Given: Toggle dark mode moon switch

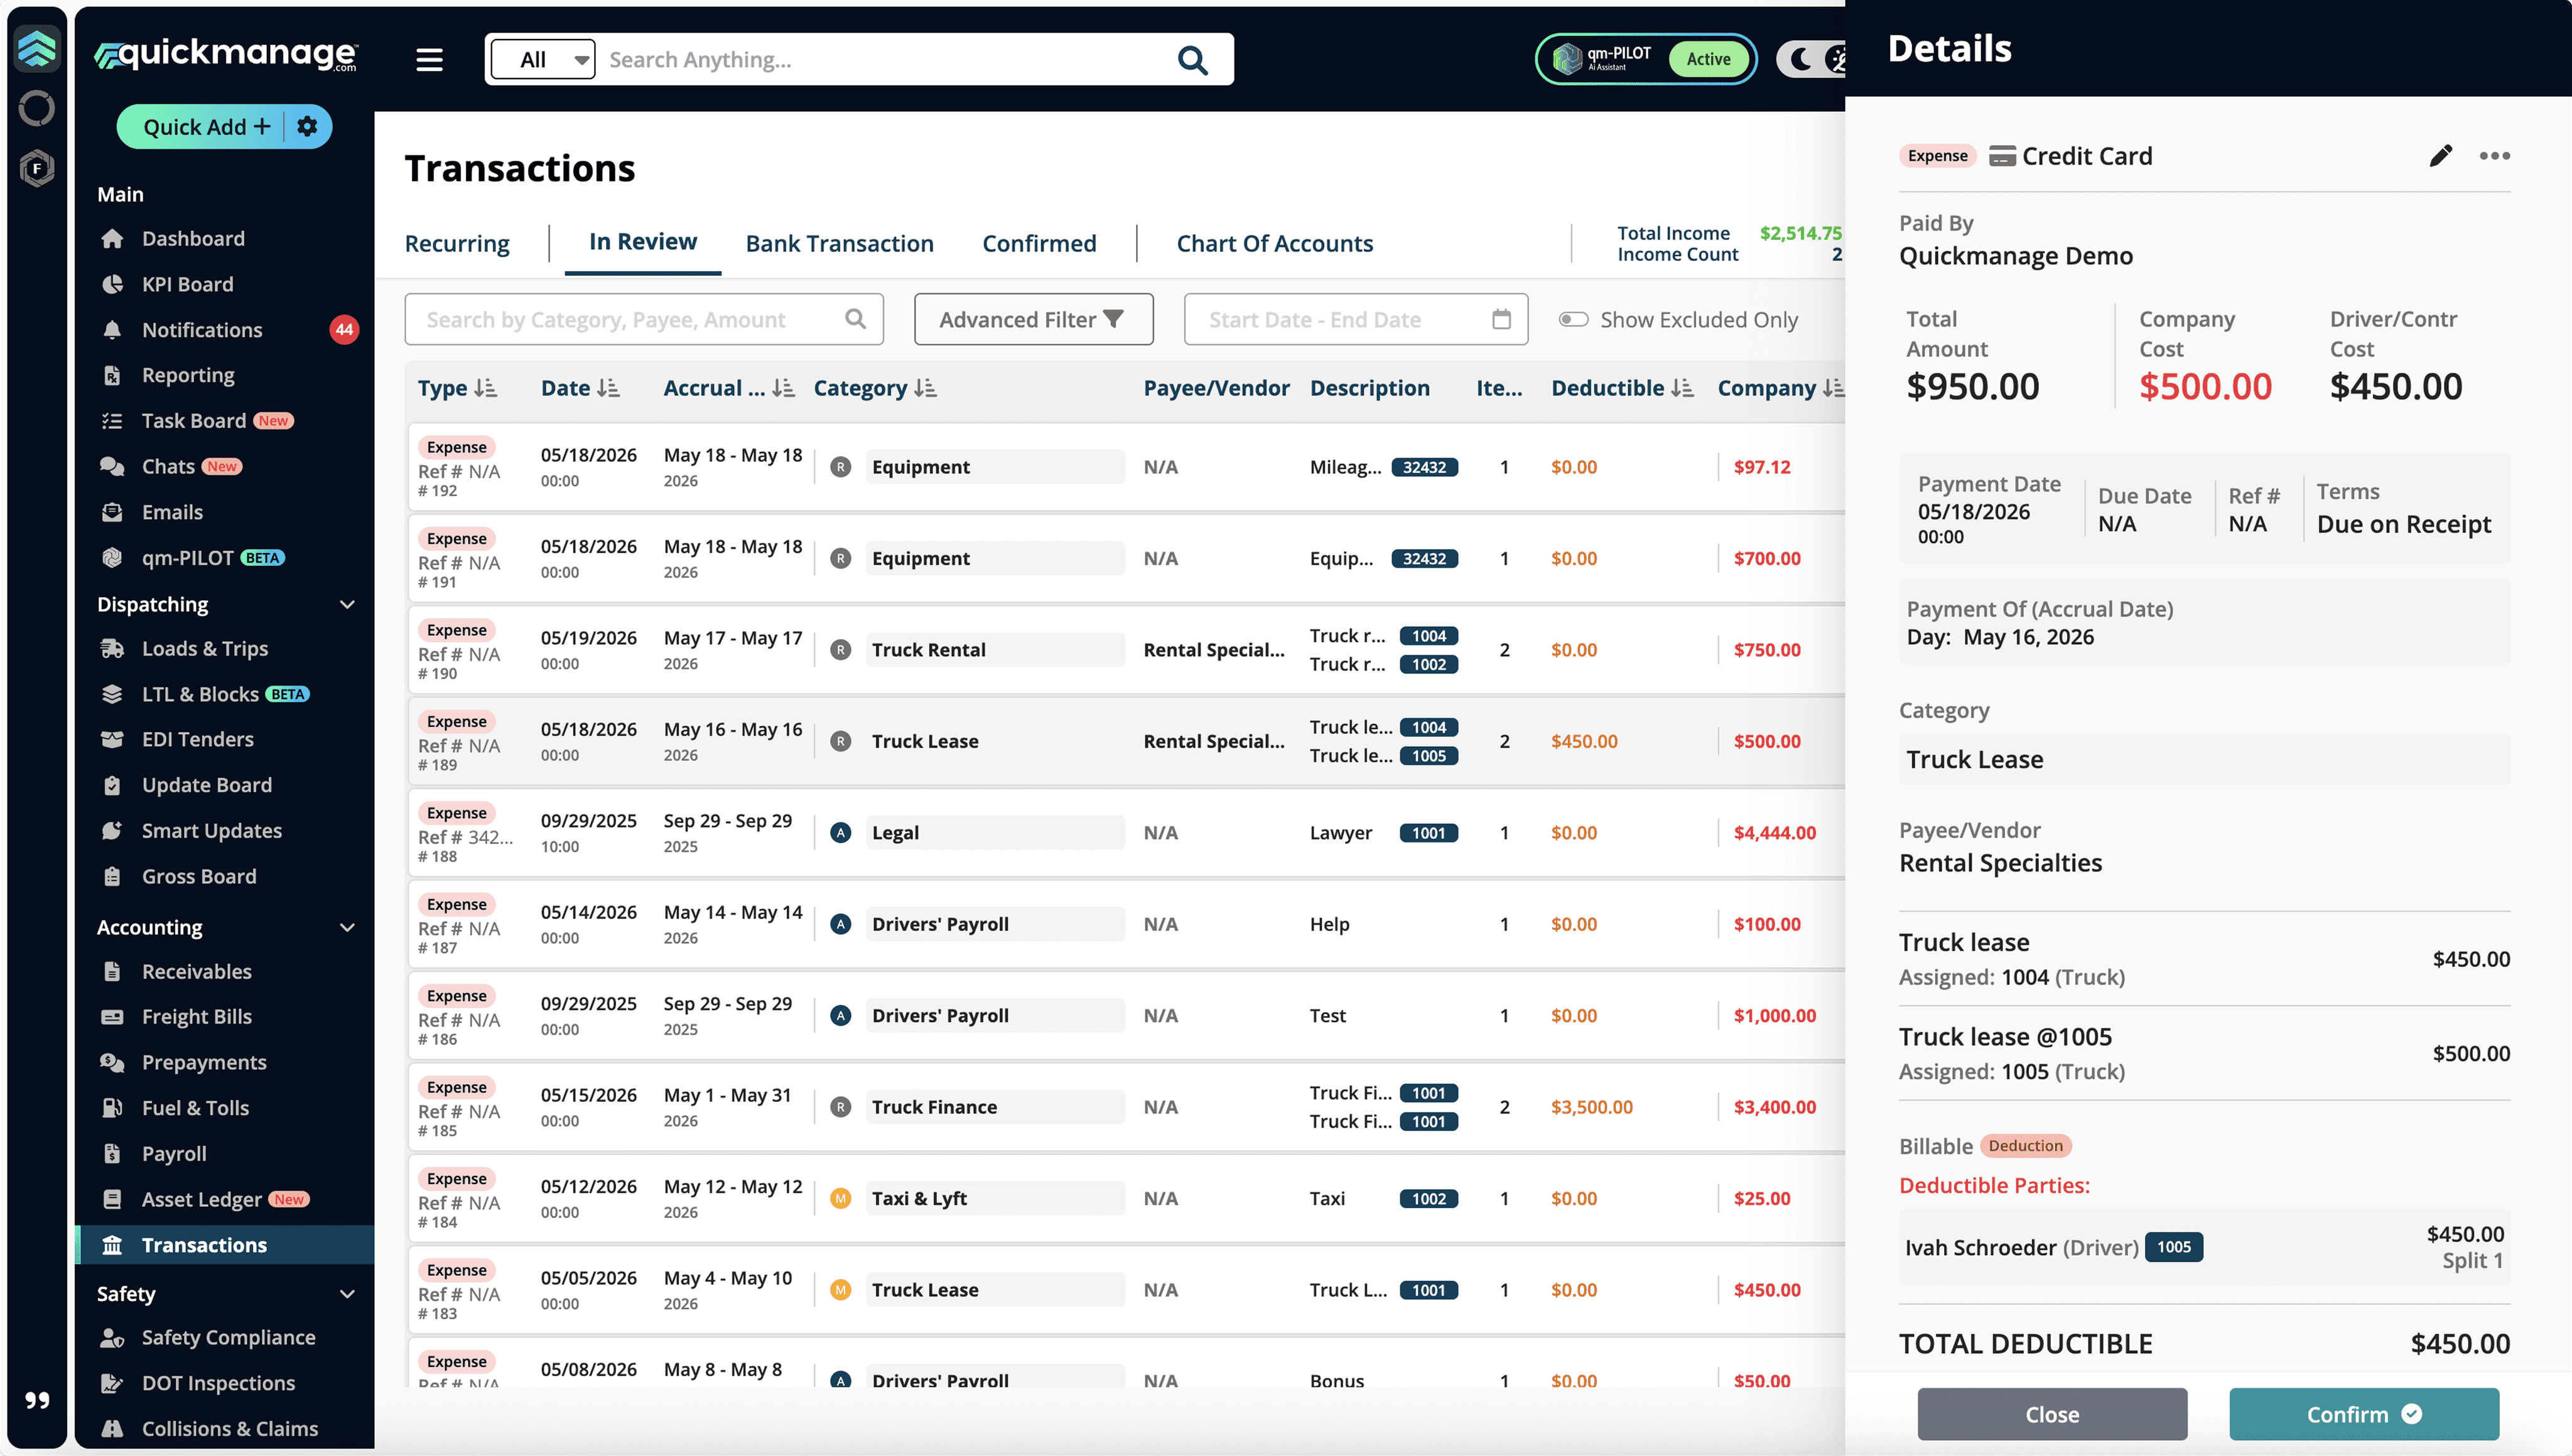Looking at the screenshot, I should [x=1811, y=60].
